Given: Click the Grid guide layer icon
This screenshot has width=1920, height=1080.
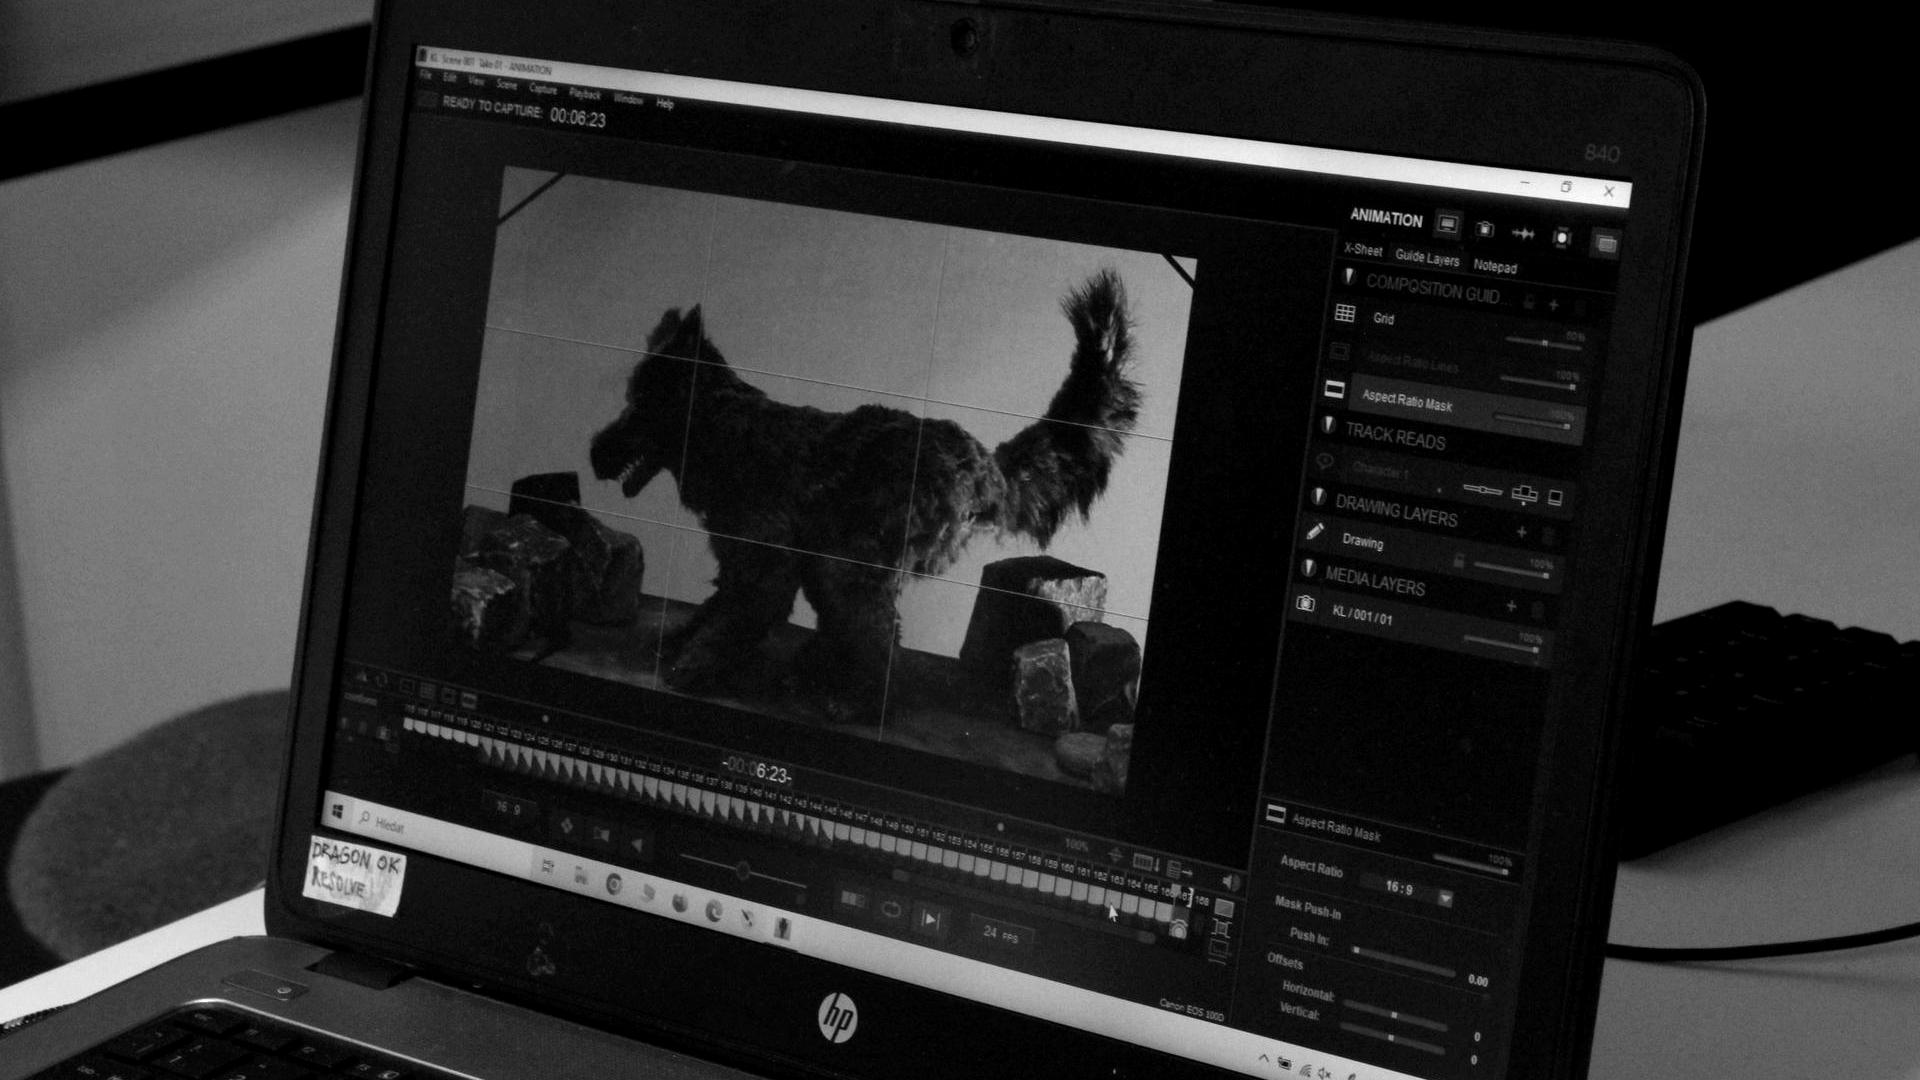Looking at the screenshot, I should [x=1345, y=314].
